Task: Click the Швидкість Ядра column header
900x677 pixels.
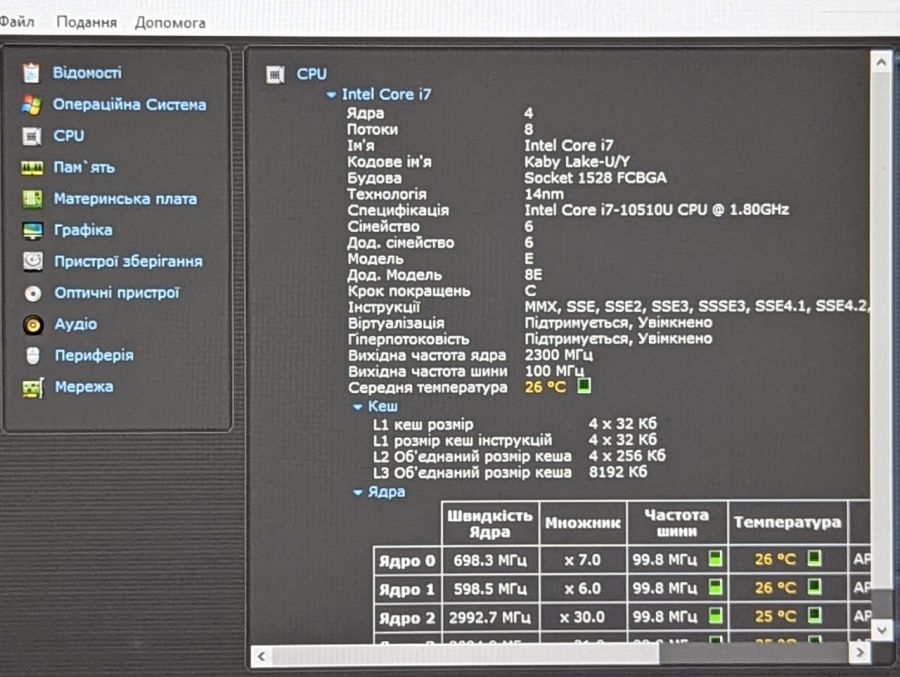Action: click(490, 524)
